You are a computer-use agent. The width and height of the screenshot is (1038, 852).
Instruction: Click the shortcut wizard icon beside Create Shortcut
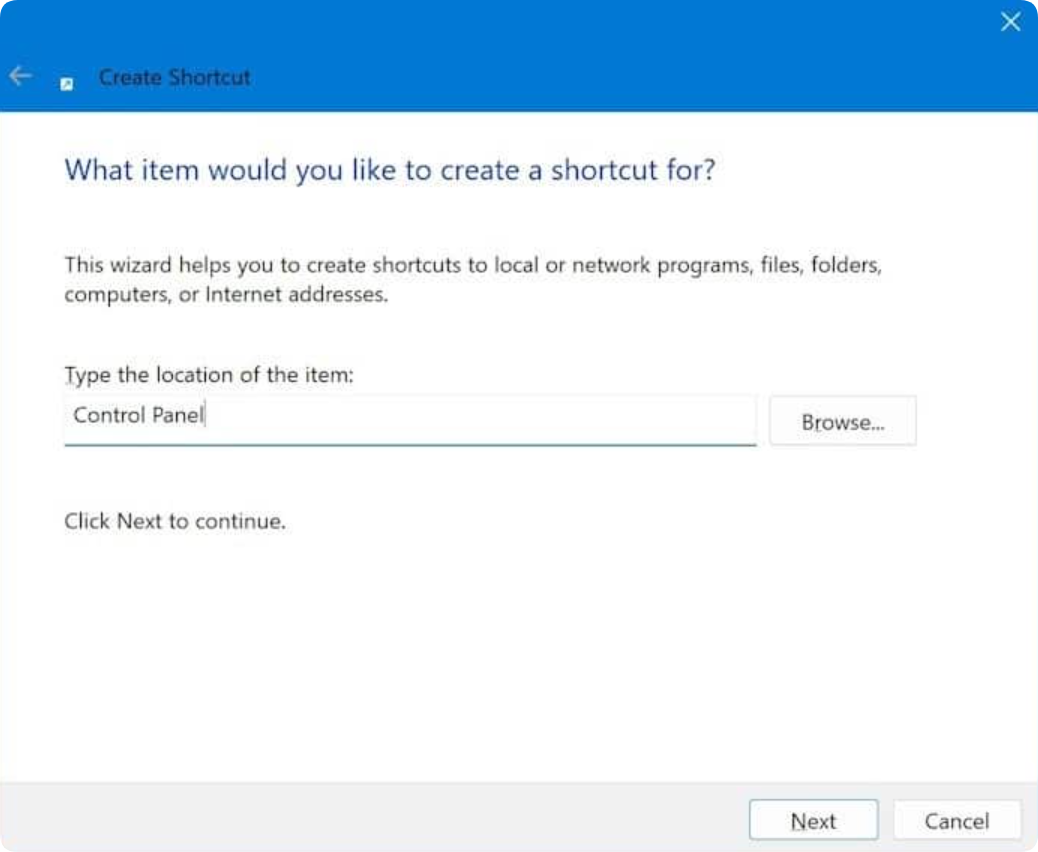coord(67,83)
